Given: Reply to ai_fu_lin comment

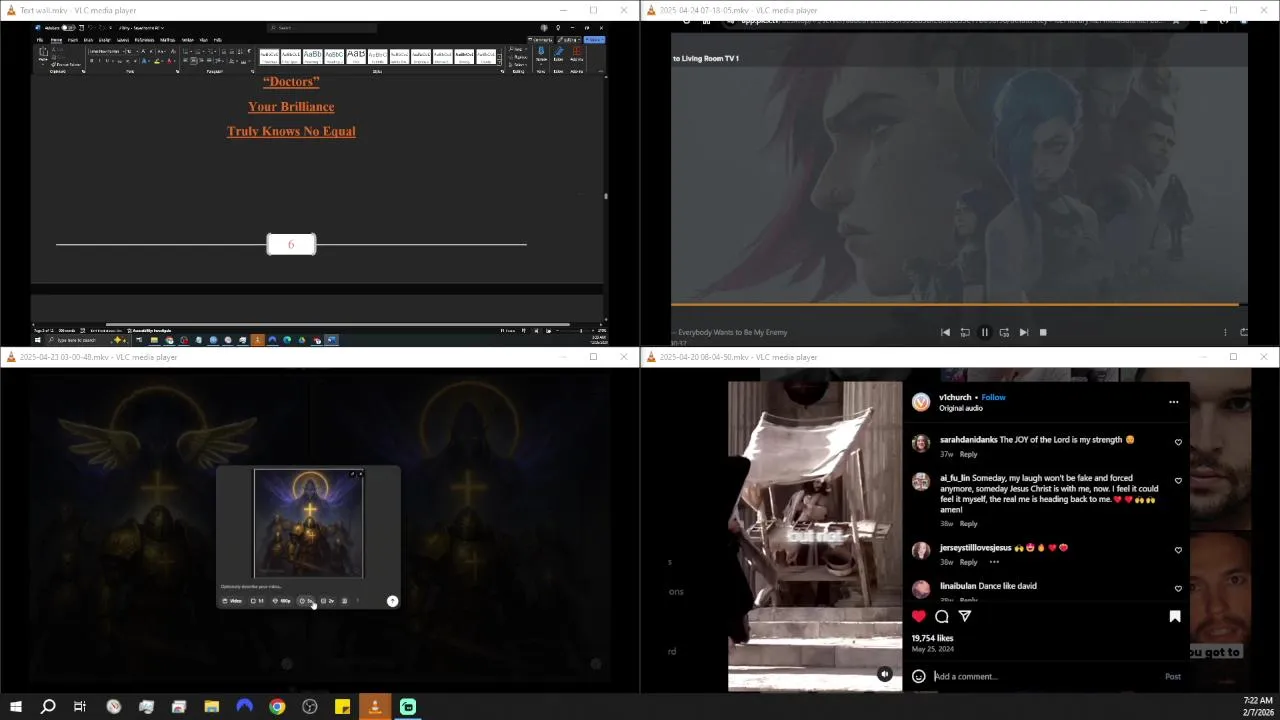Looking at the screenshot, I should pyautogui.click(x=968, y=523).
